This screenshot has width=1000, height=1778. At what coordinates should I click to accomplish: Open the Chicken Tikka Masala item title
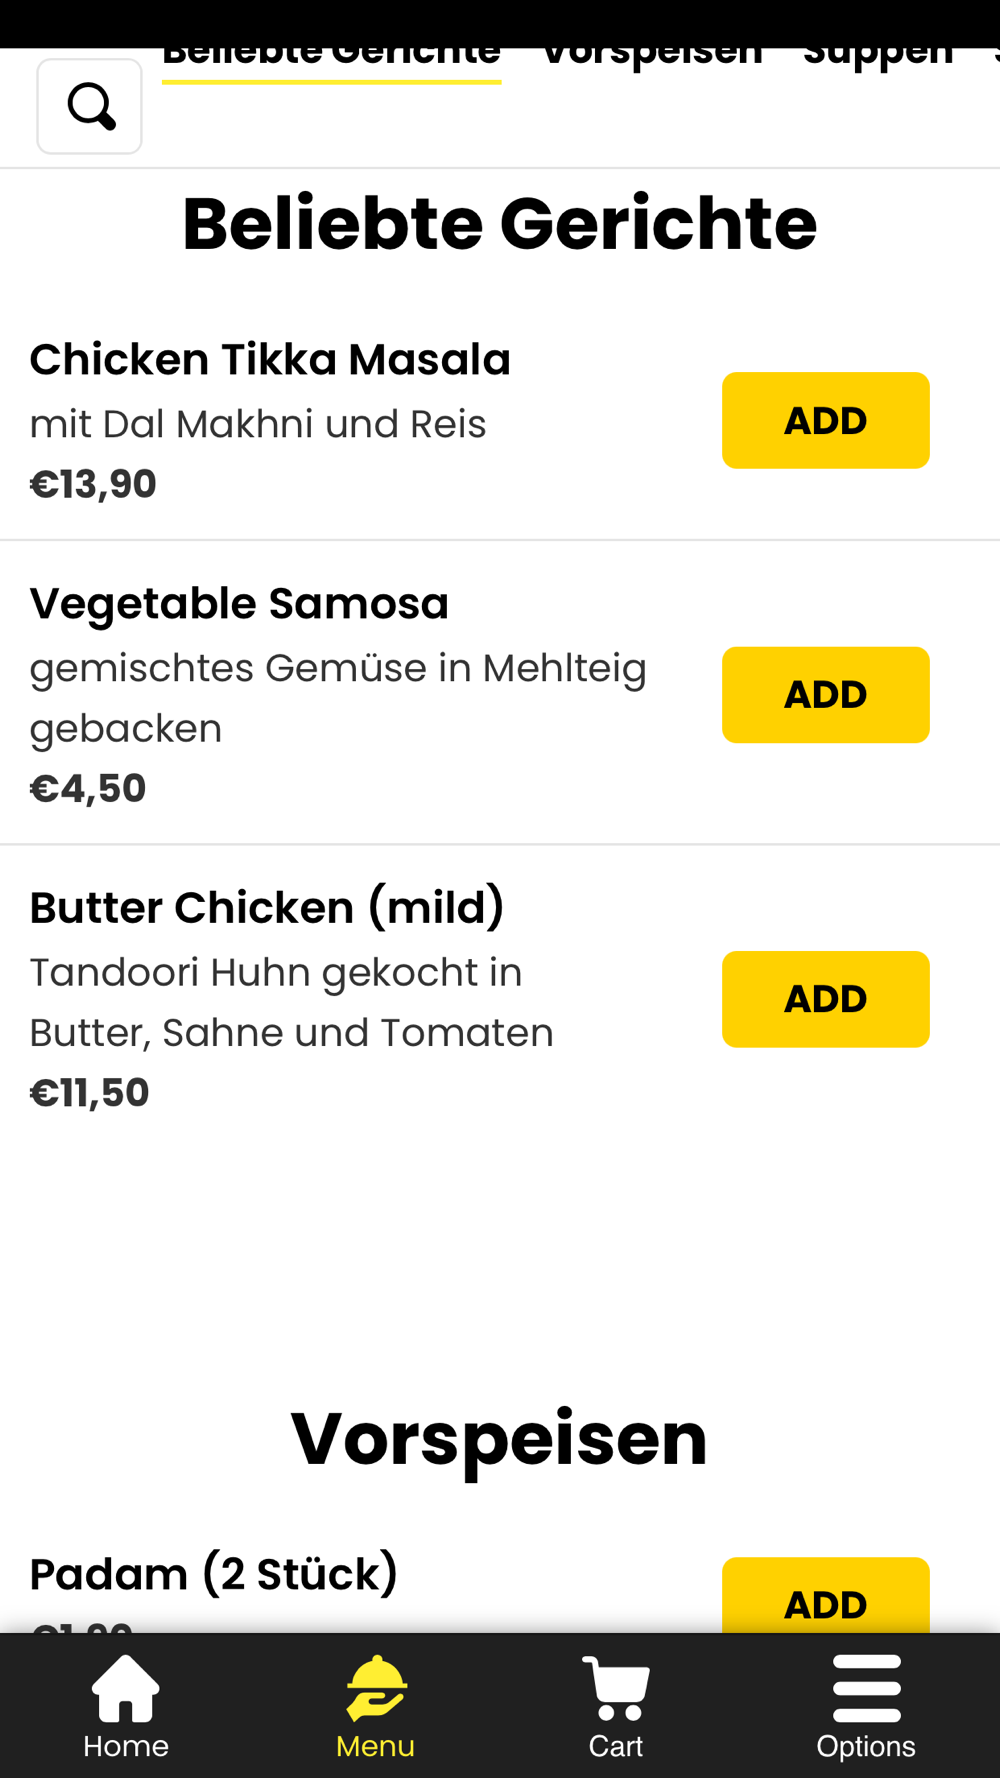click(x=270, y=360)
